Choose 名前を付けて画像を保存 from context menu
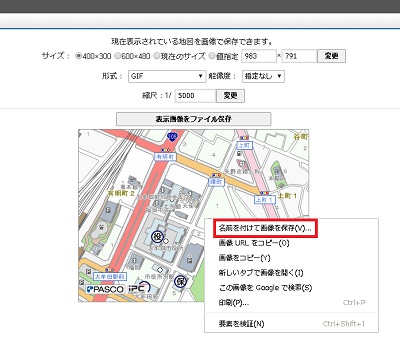The image size is (400, 363). pyautogui.click(x=265, y=228)
